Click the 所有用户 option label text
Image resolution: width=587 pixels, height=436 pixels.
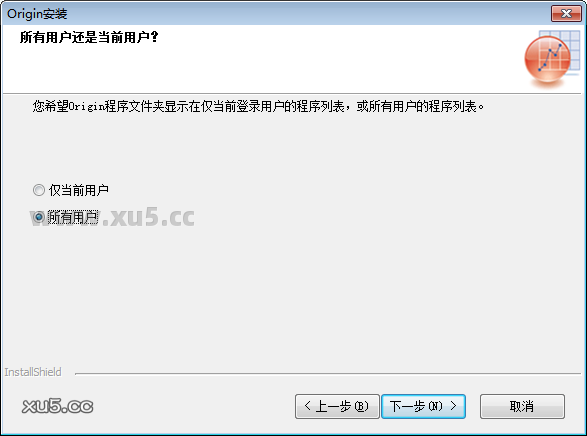point(73,217)
